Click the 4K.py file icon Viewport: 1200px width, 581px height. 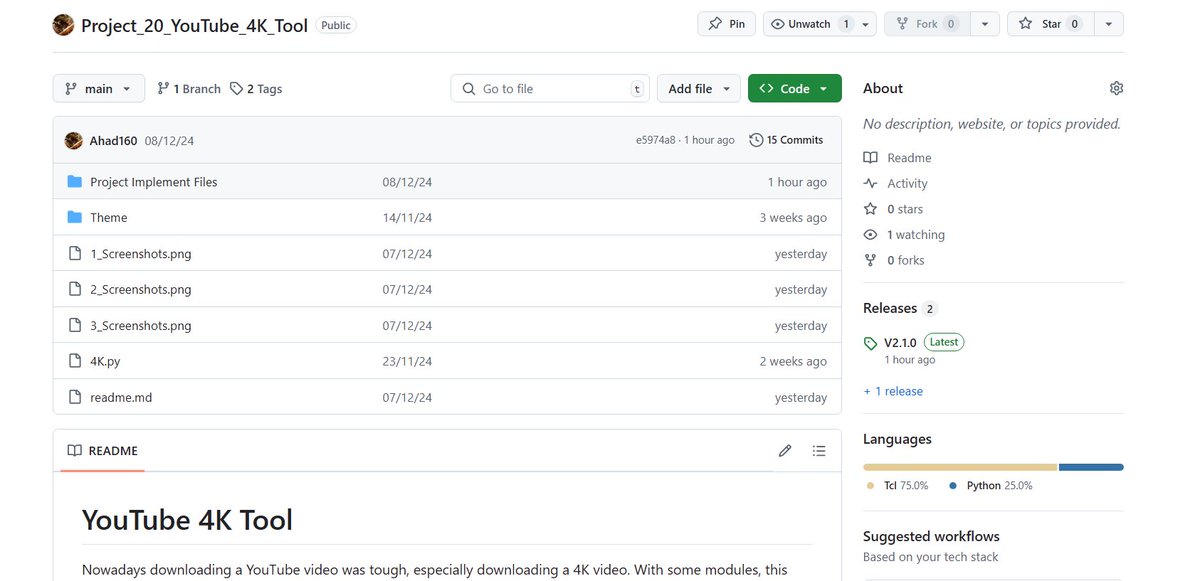74,361
